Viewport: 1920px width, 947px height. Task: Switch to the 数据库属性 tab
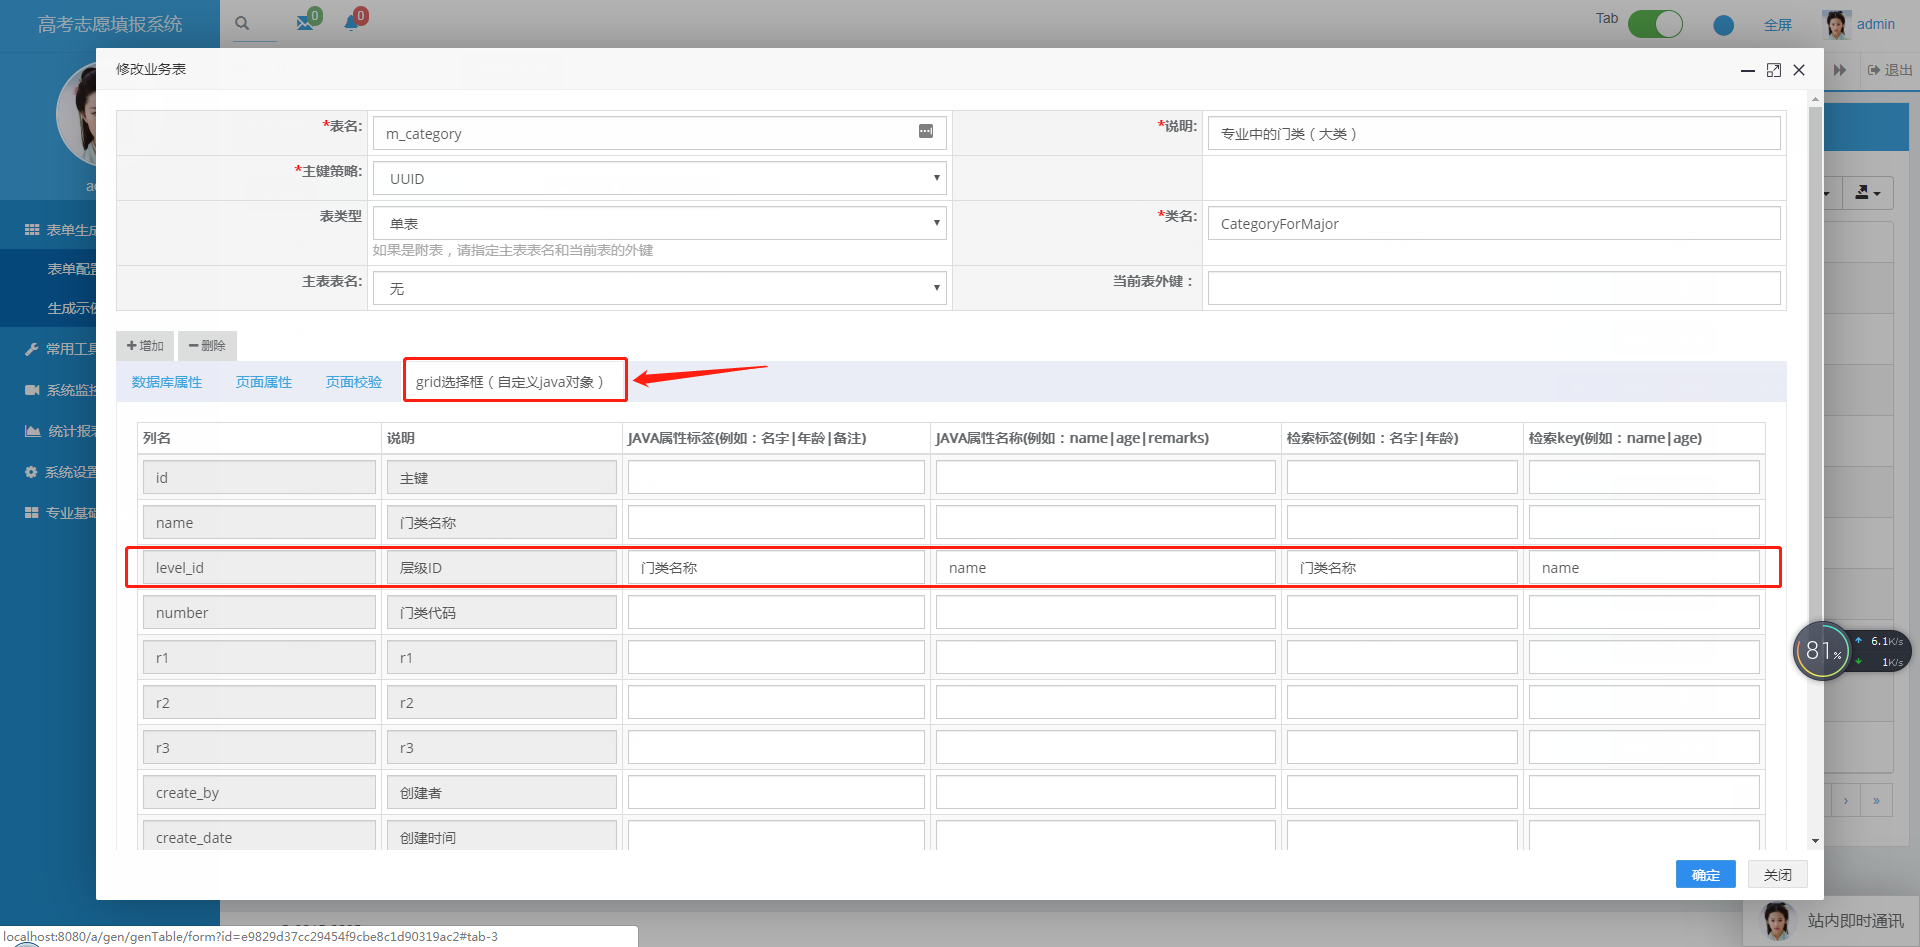tap(167, 382)
